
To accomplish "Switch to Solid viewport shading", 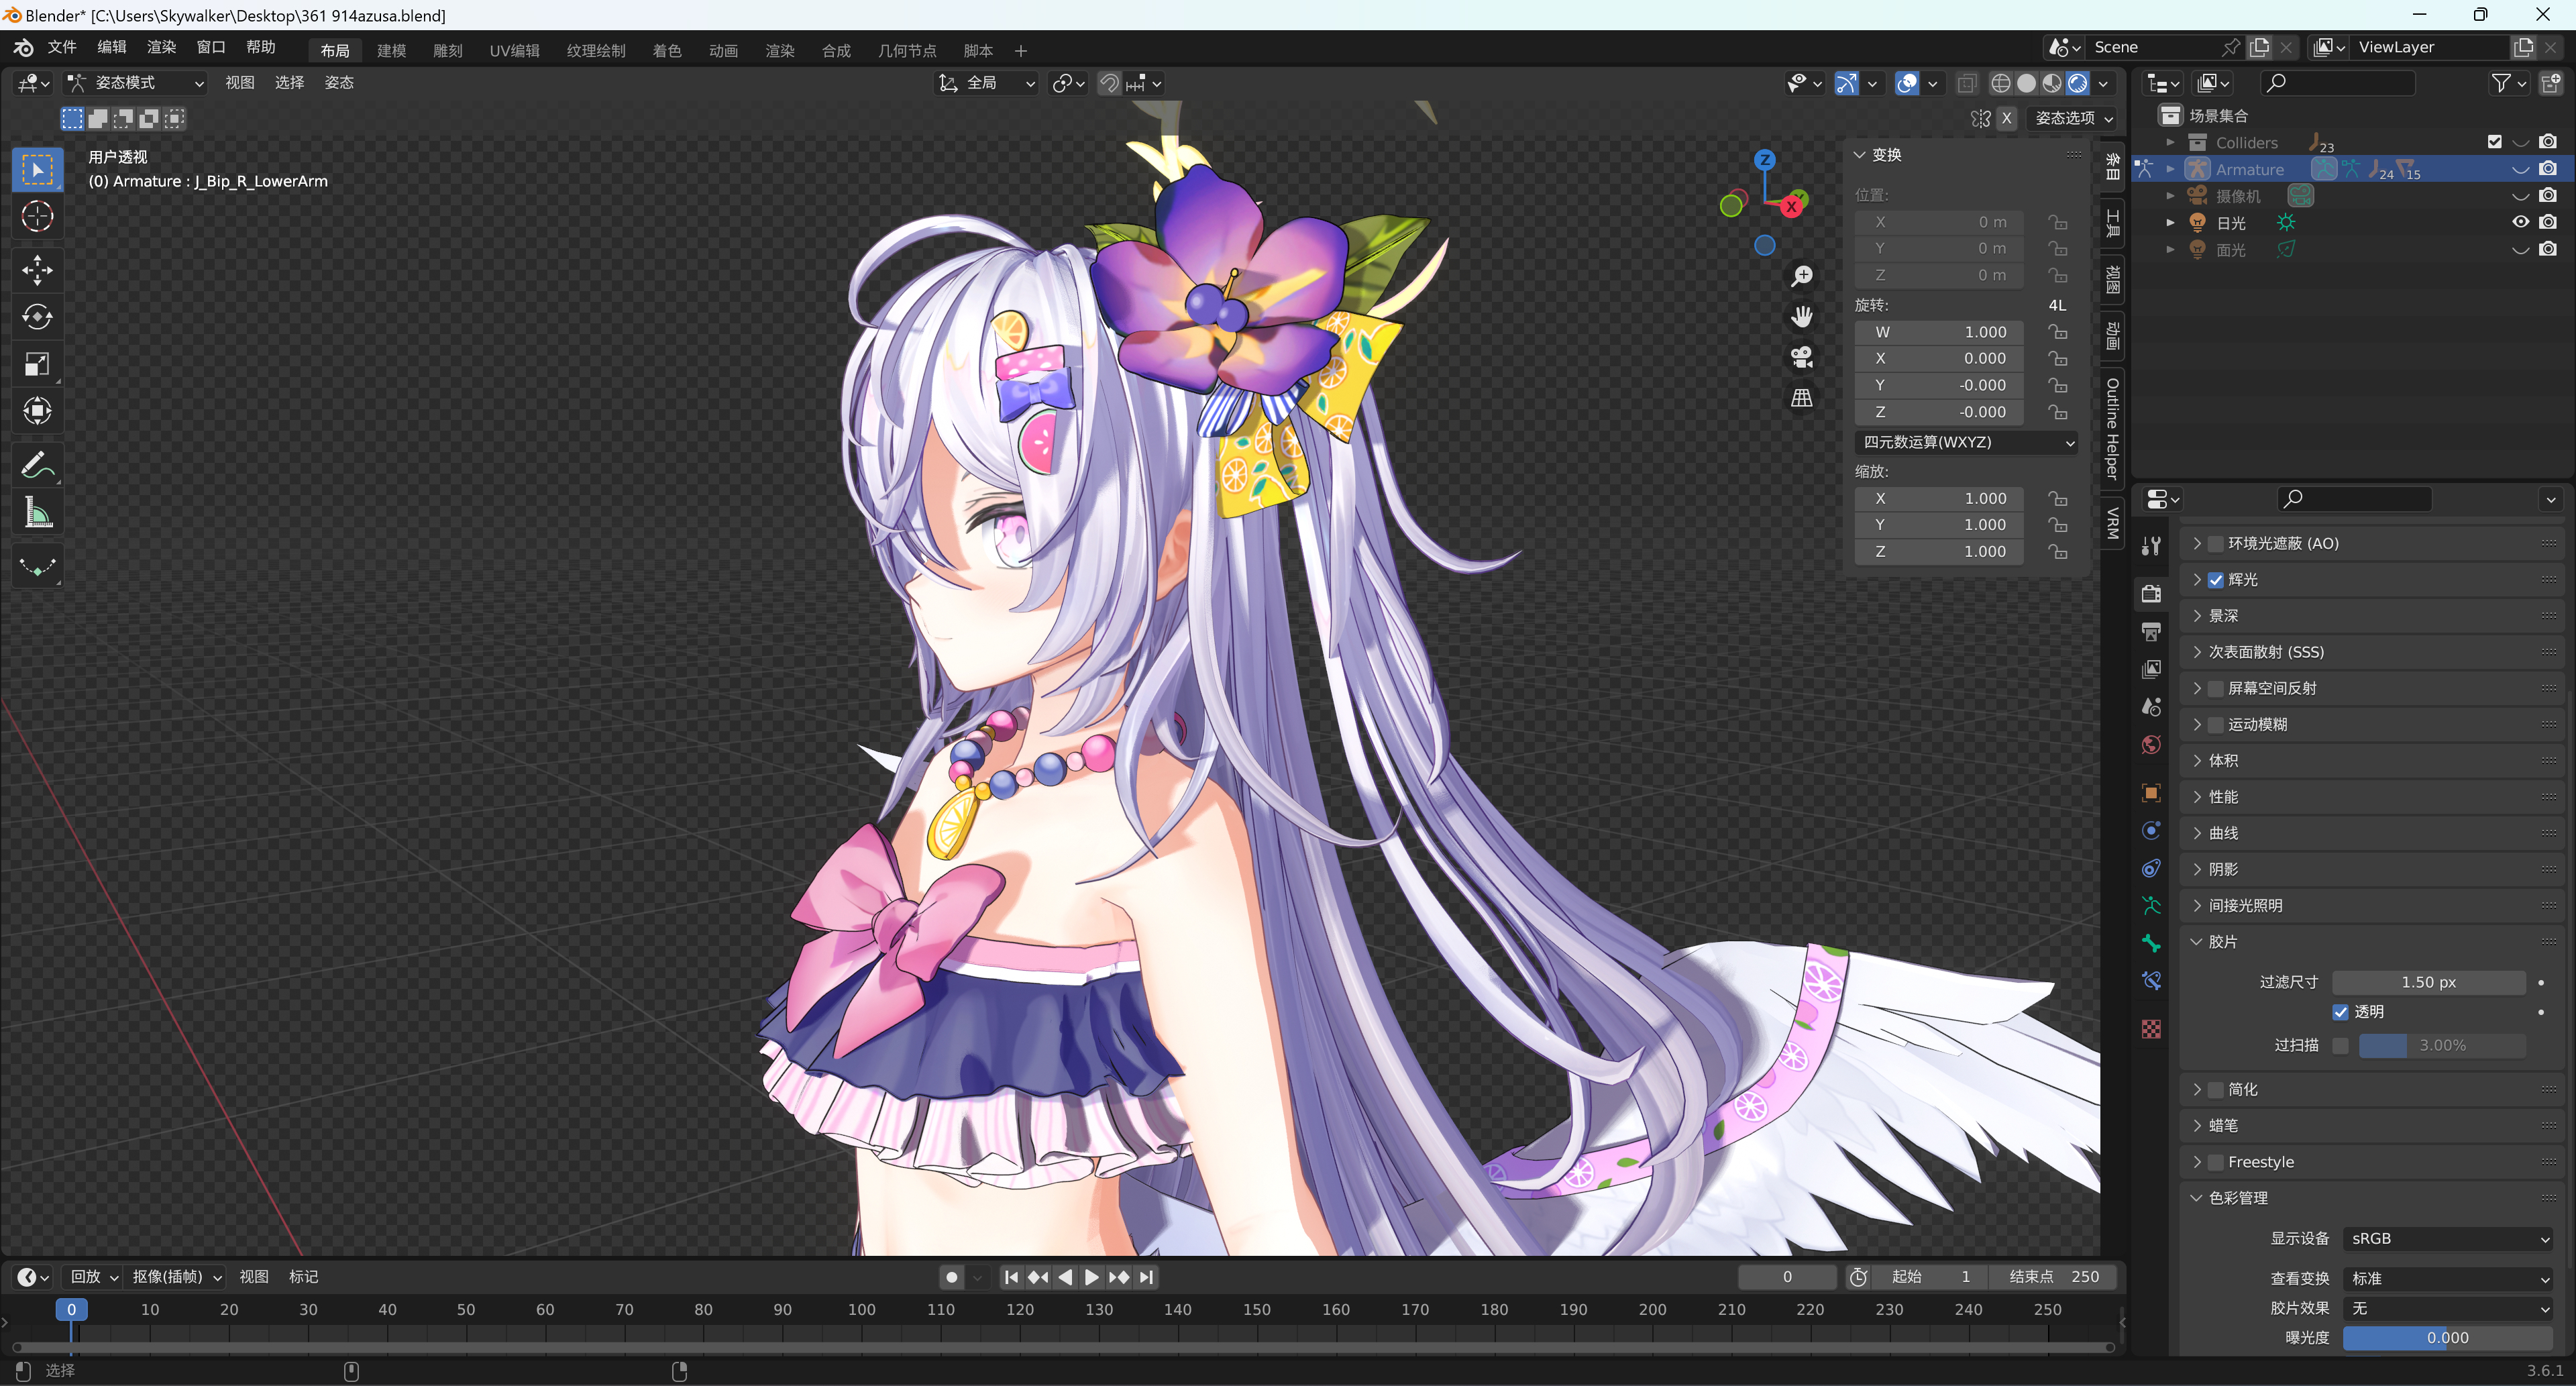I will [x=2026, y=84].
